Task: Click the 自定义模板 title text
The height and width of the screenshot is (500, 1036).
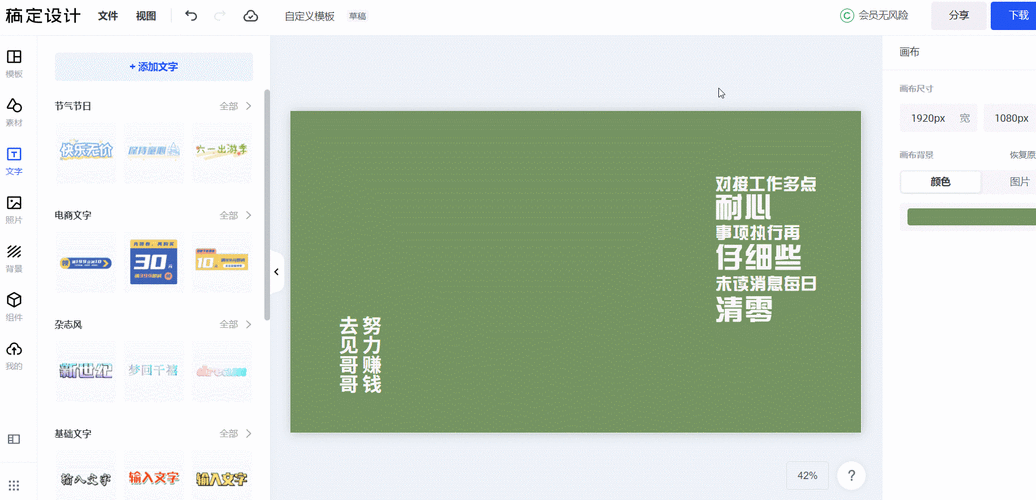Action: coord(310,17)
